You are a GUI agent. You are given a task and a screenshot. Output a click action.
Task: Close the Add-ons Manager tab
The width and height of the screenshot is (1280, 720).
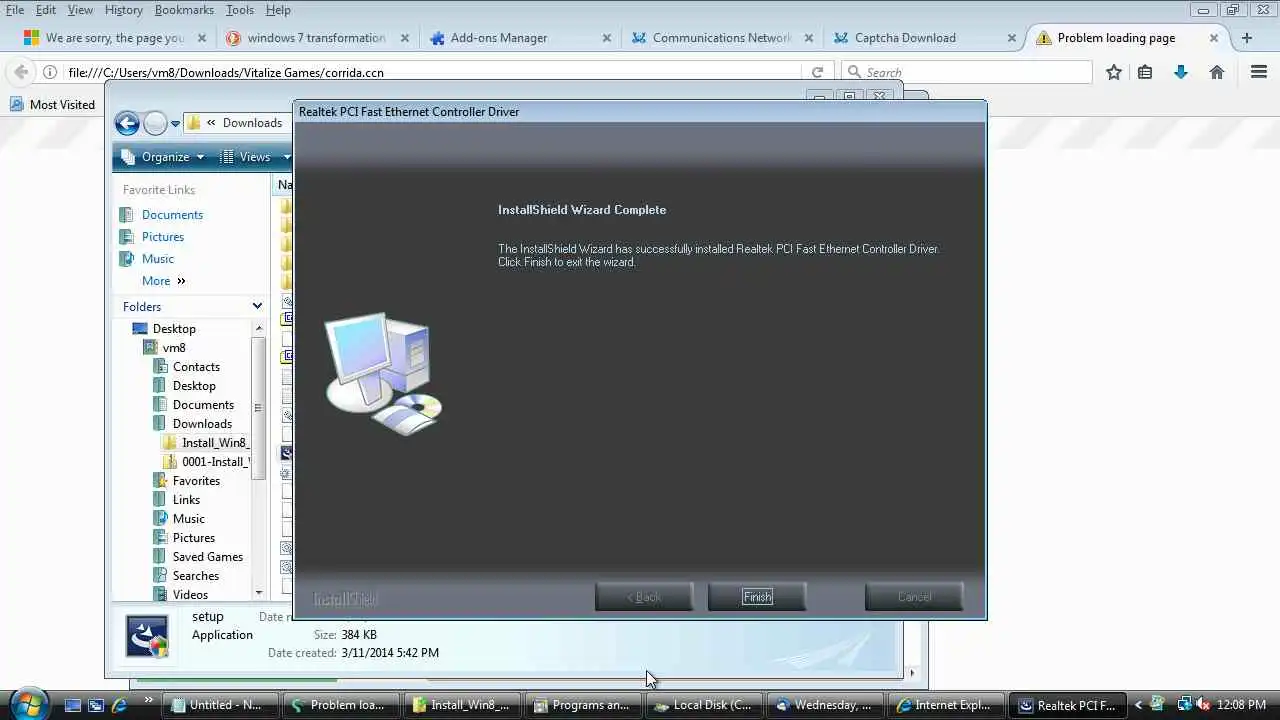coord(607,38)
